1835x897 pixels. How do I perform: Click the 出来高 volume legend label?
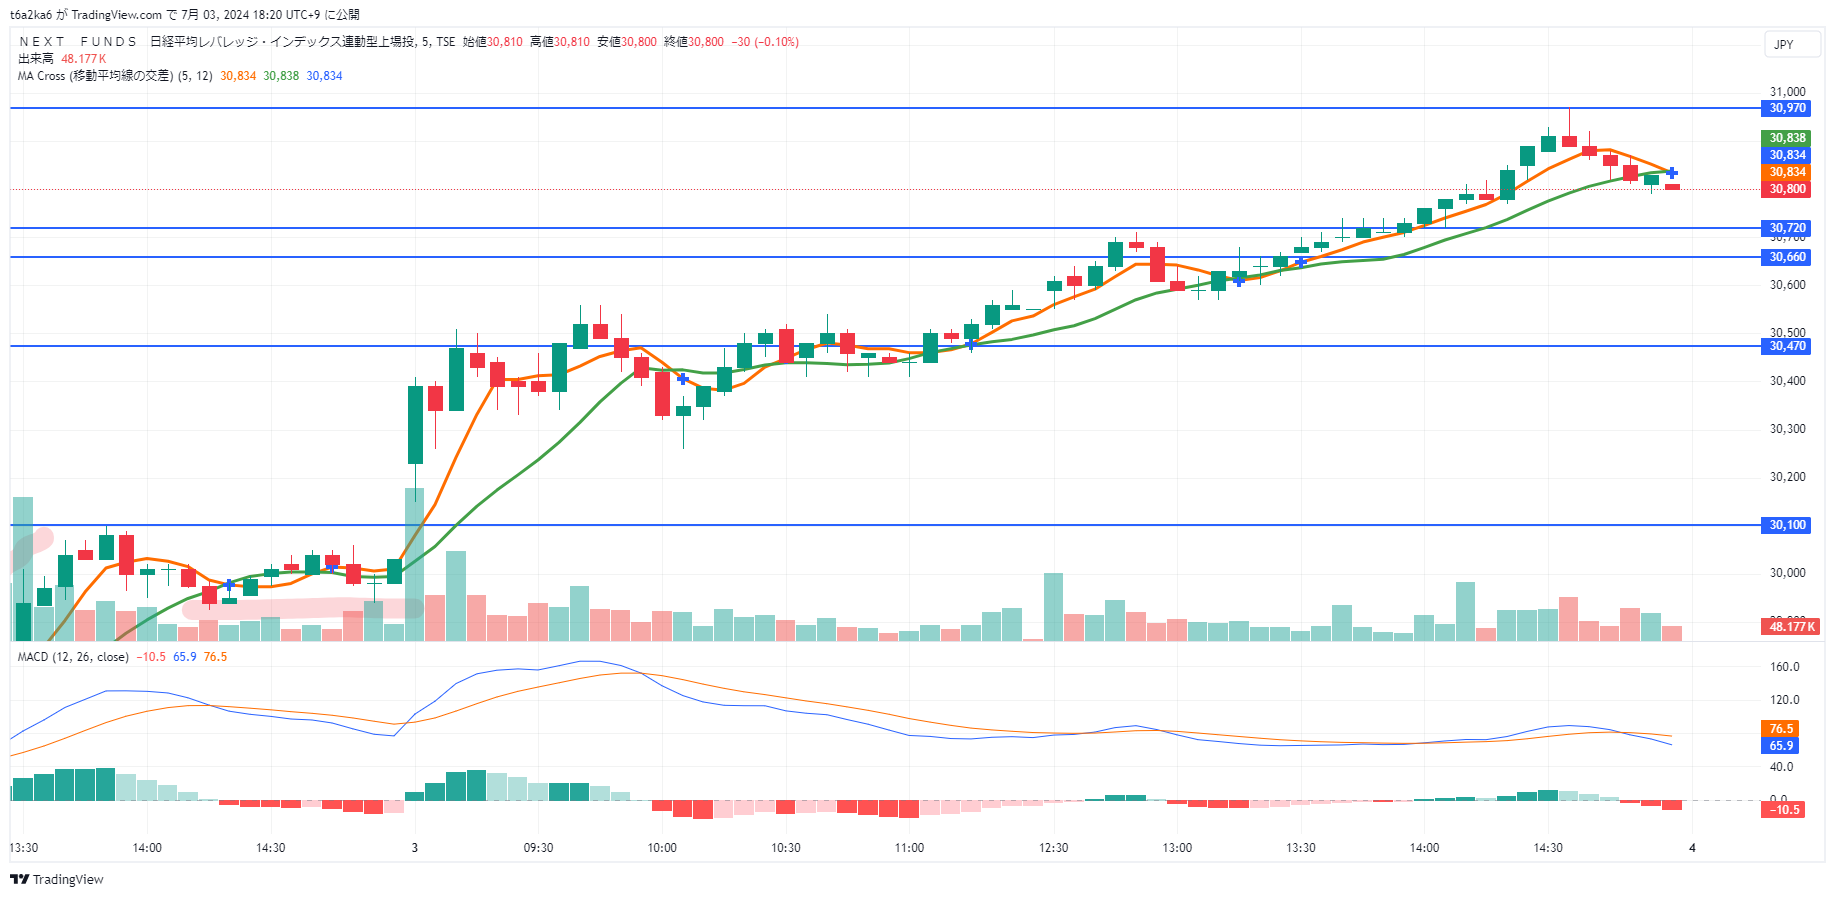tap(36, 59)
